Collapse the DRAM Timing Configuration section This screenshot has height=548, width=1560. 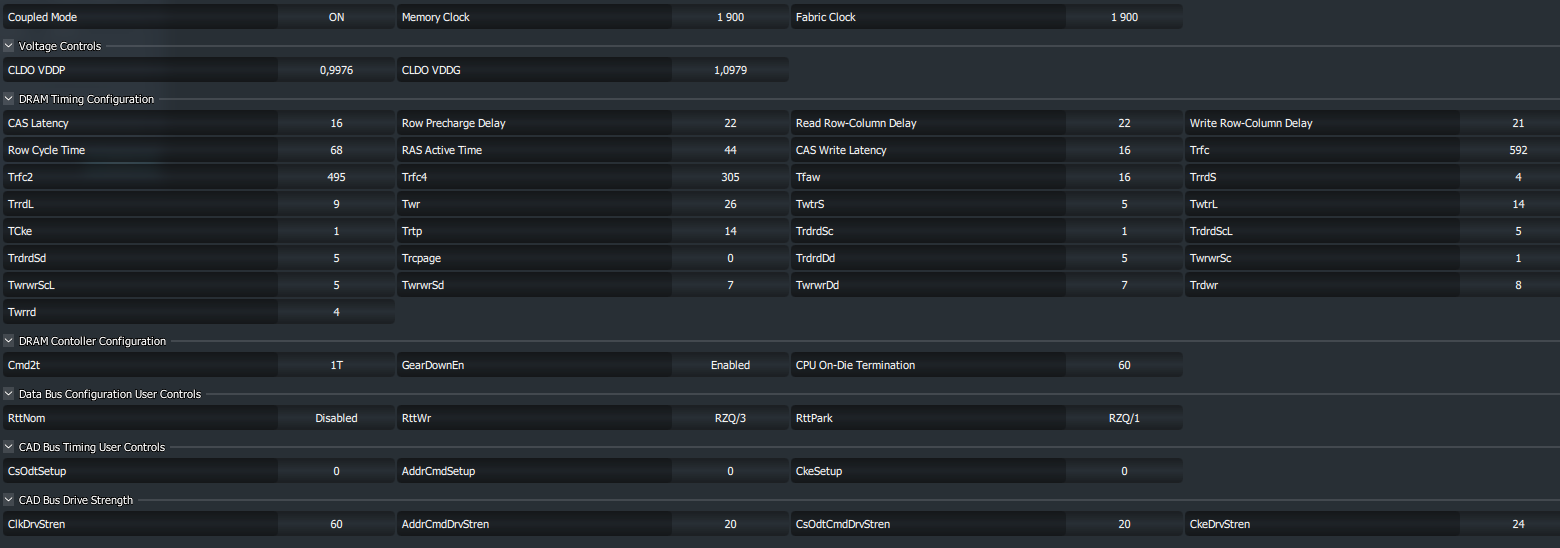[x=9, y=99]
